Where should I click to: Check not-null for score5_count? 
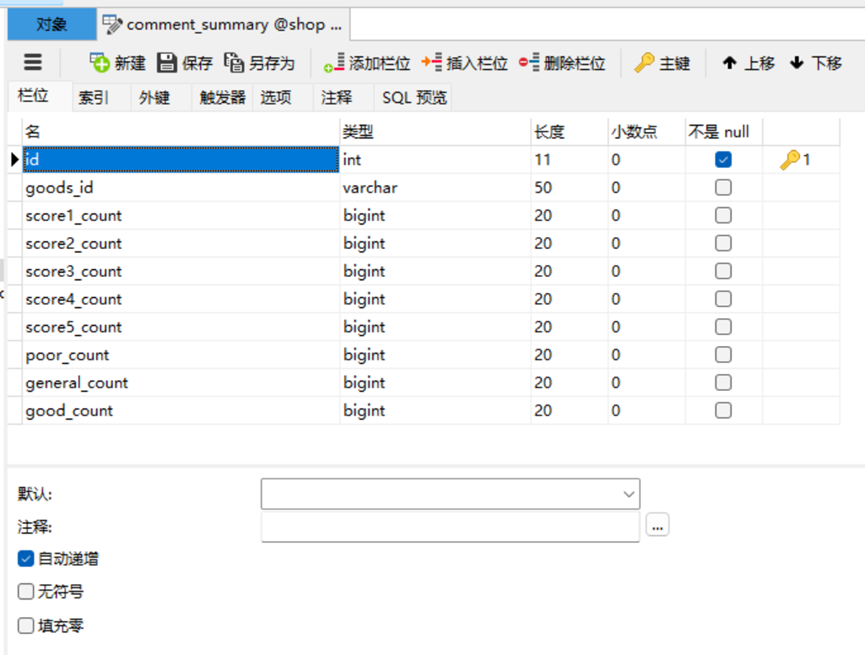[723, 327]
